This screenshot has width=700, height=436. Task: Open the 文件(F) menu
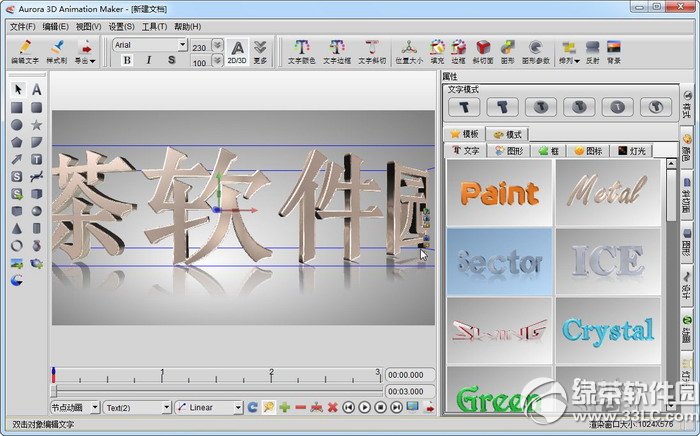[22, 27]
